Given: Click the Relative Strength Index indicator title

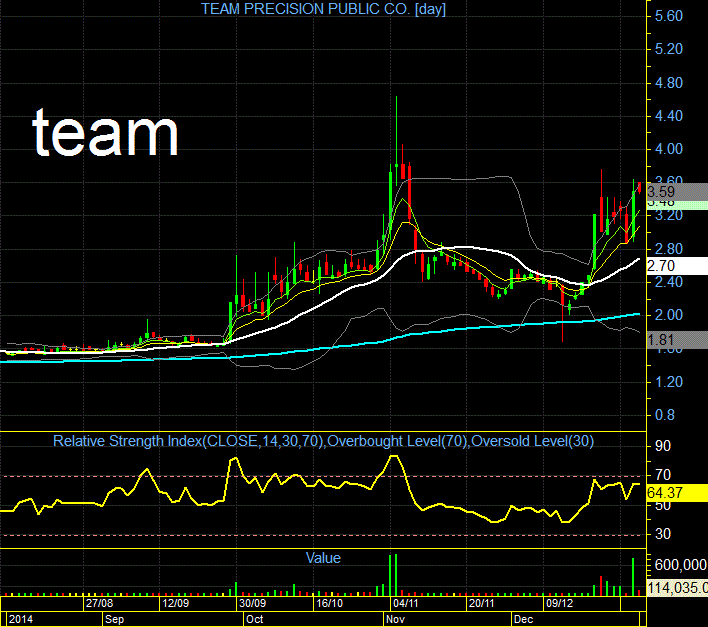Looking at the screenshot, I should tap(323, 441).
